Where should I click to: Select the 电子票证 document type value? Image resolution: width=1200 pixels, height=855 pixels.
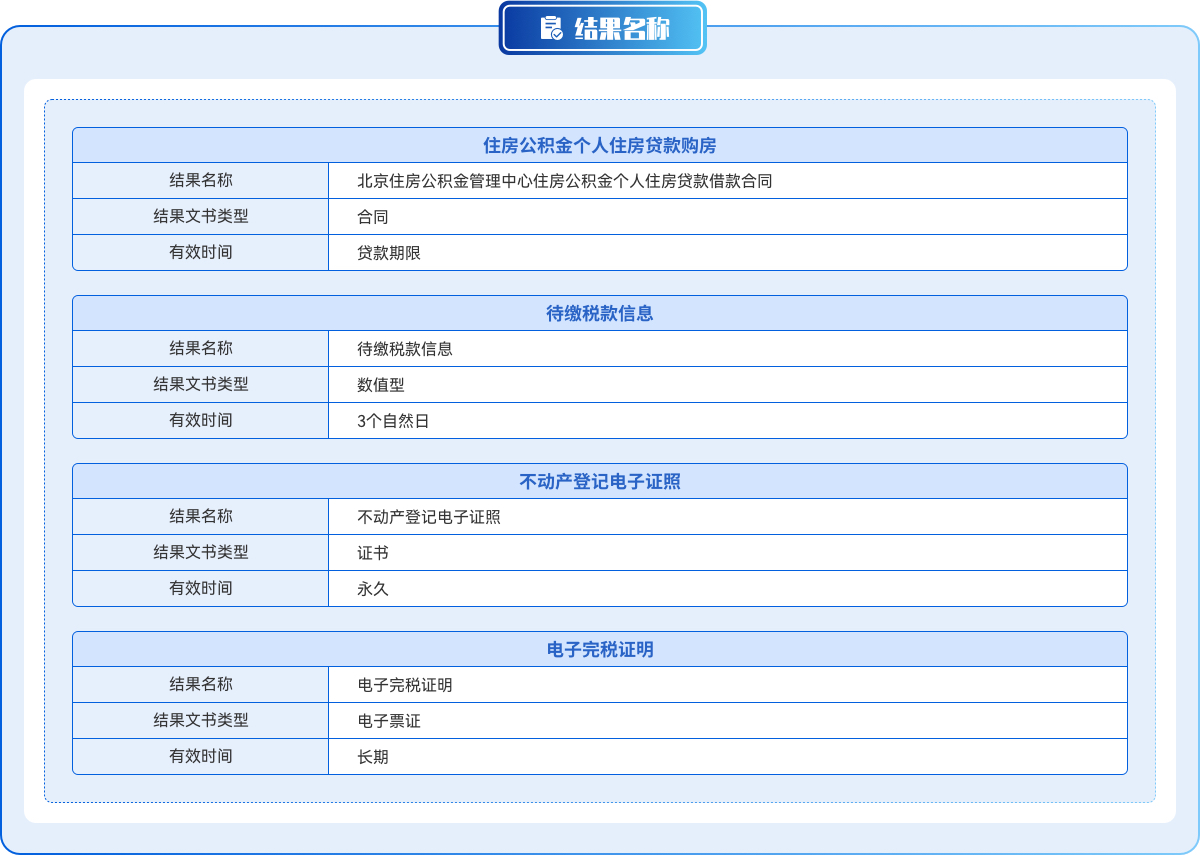coord(389,721)
